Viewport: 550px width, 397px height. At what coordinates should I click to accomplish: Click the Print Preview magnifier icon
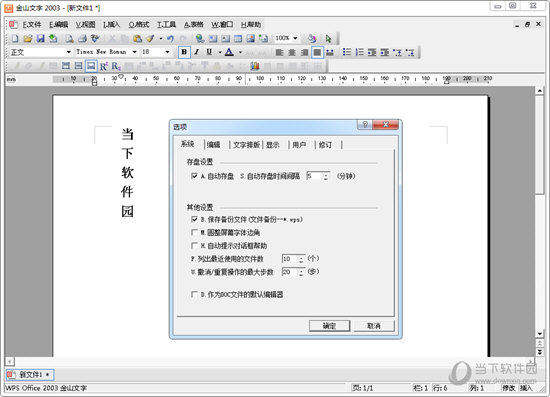tap(69, 39)
